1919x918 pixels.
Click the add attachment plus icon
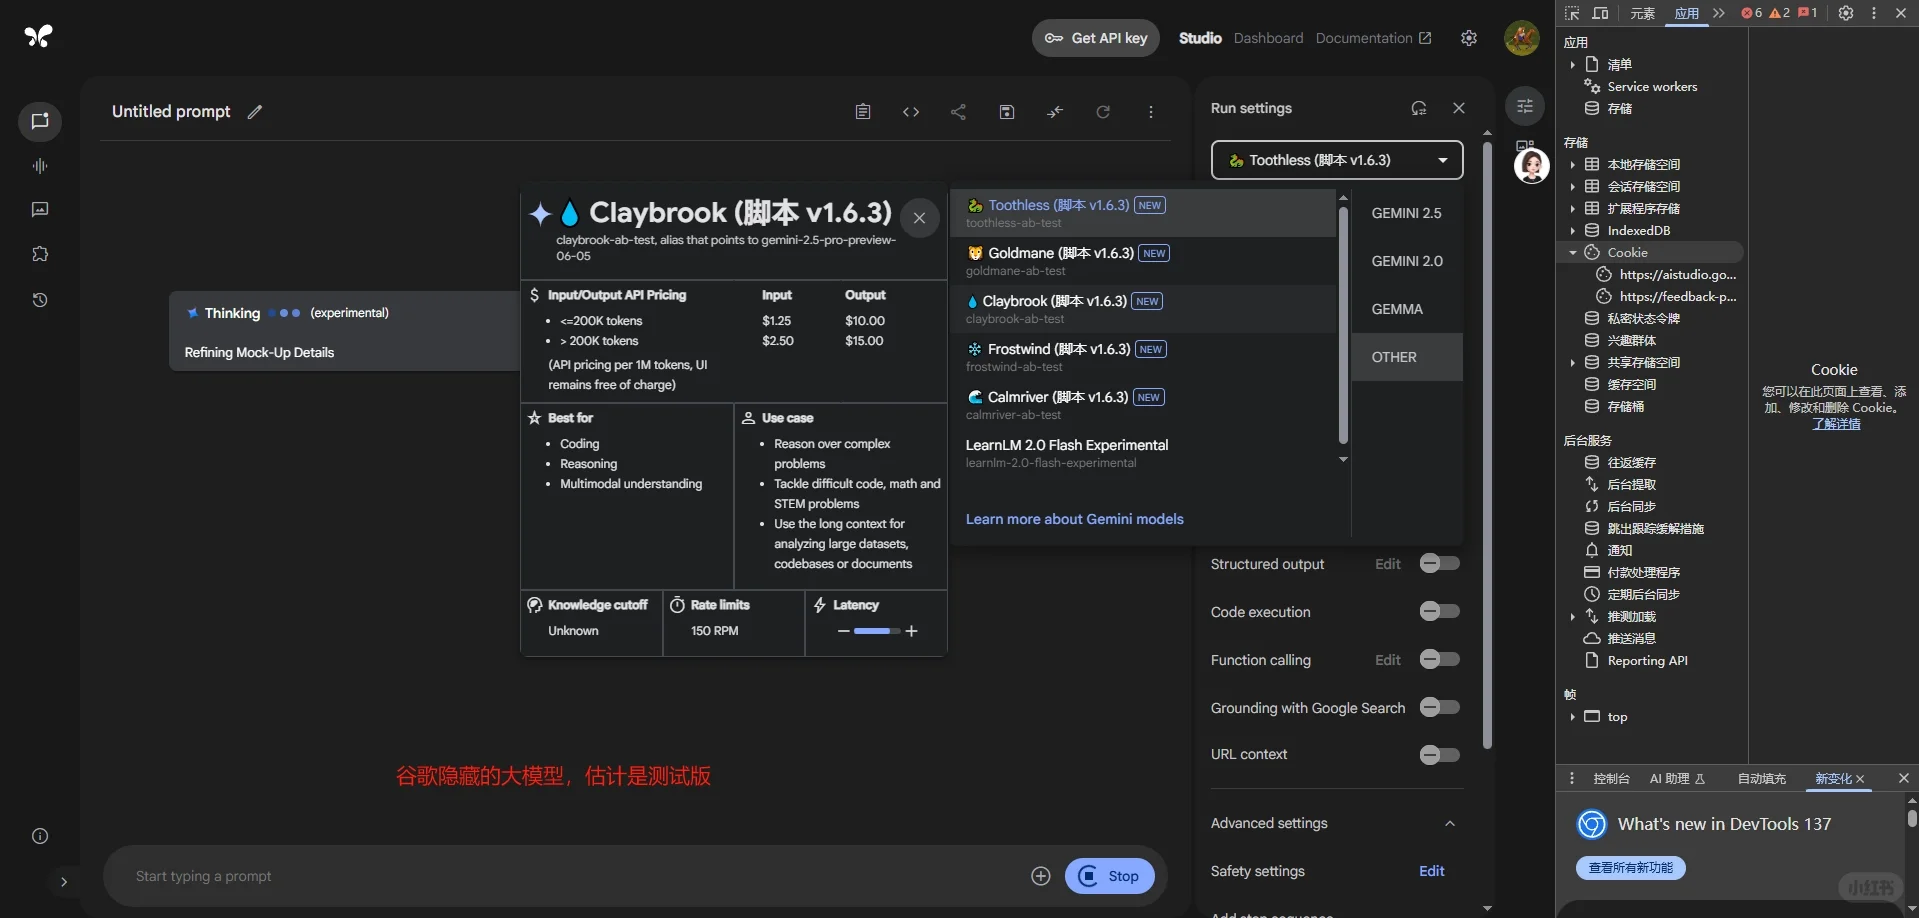[1041, 876]
